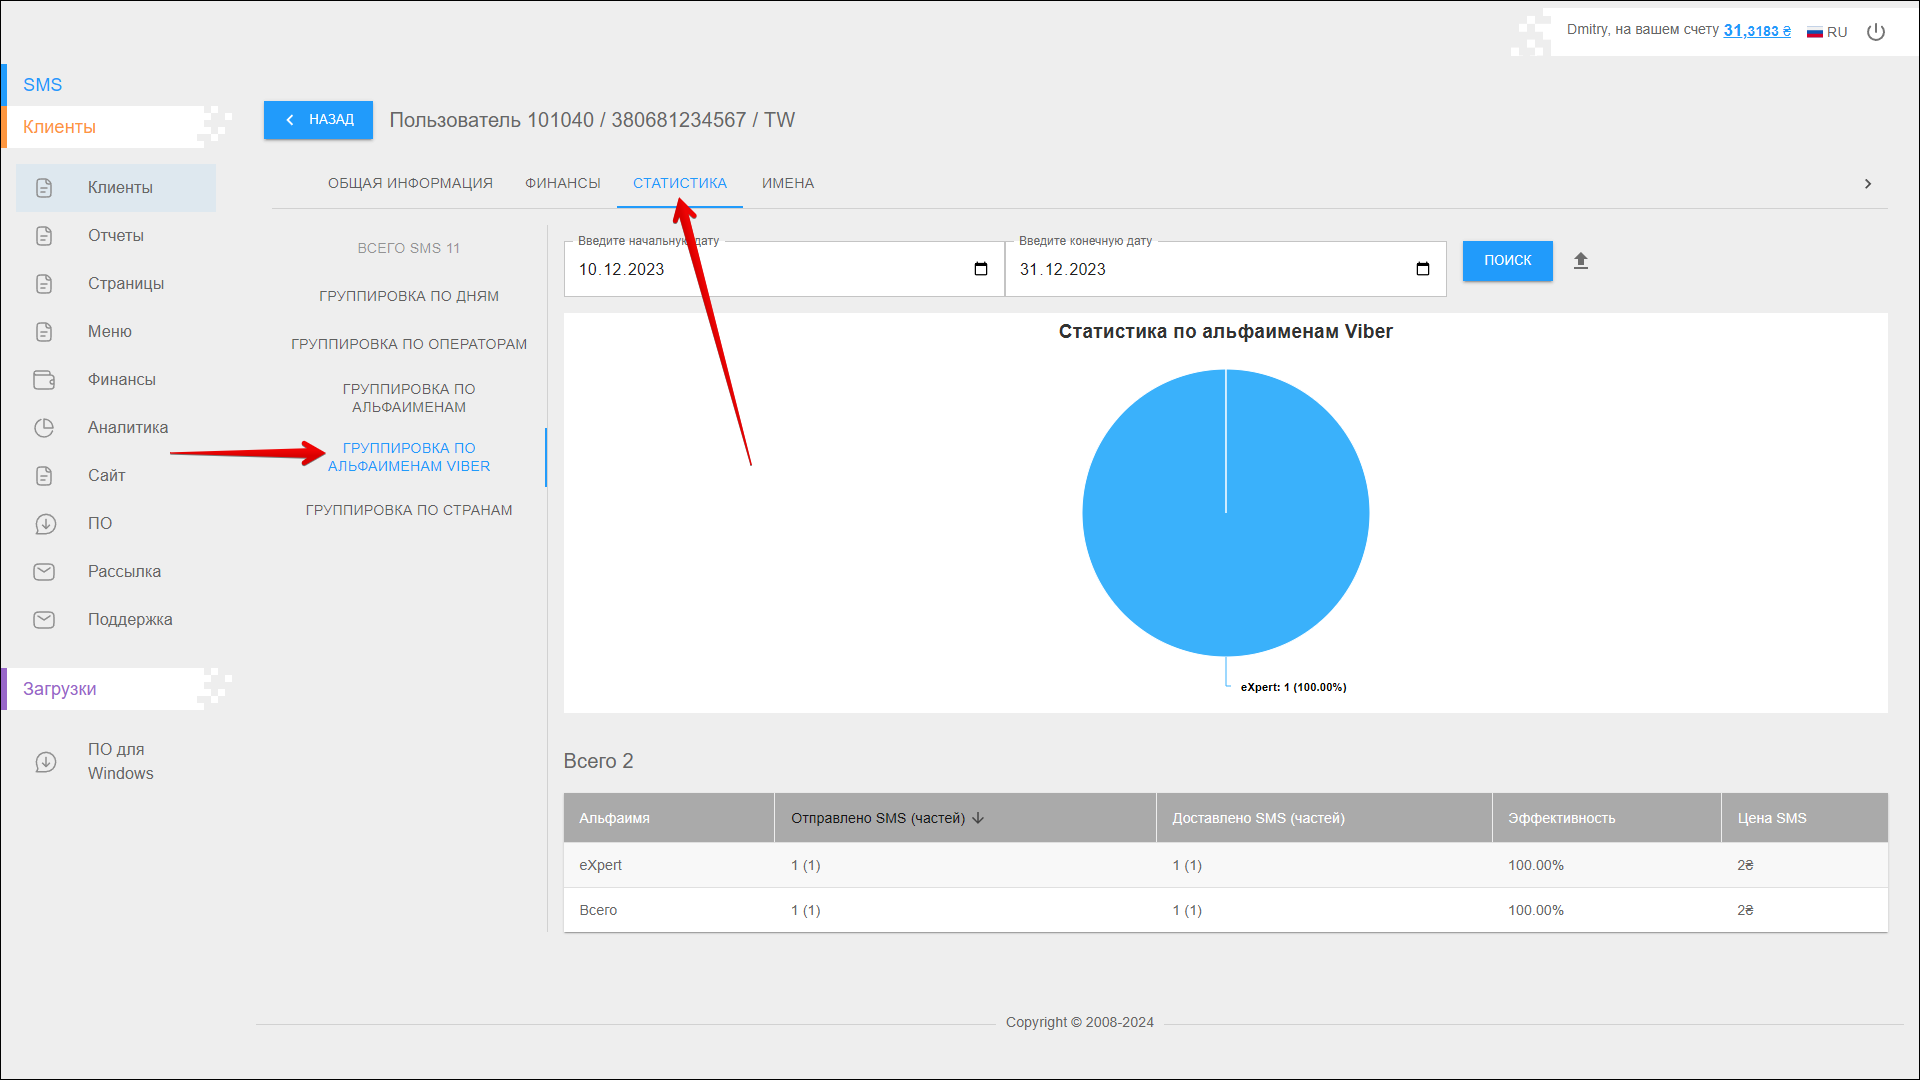Click the power/logout icon
Image resolution: width=1920 pixels, height=1080 pixels.
pos(1876,32)
